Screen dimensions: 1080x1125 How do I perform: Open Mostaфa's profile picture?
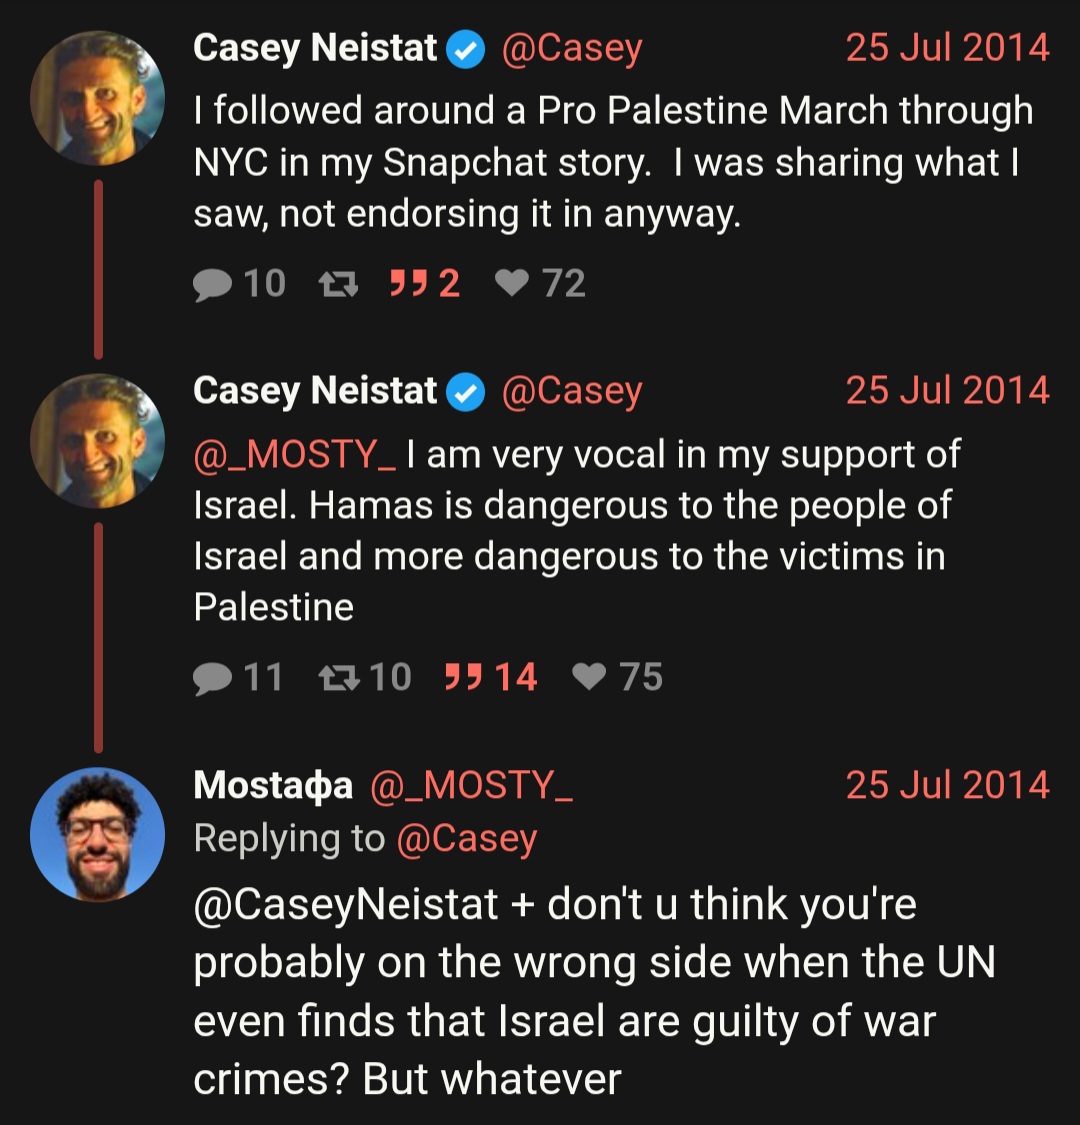coord(98,834)
